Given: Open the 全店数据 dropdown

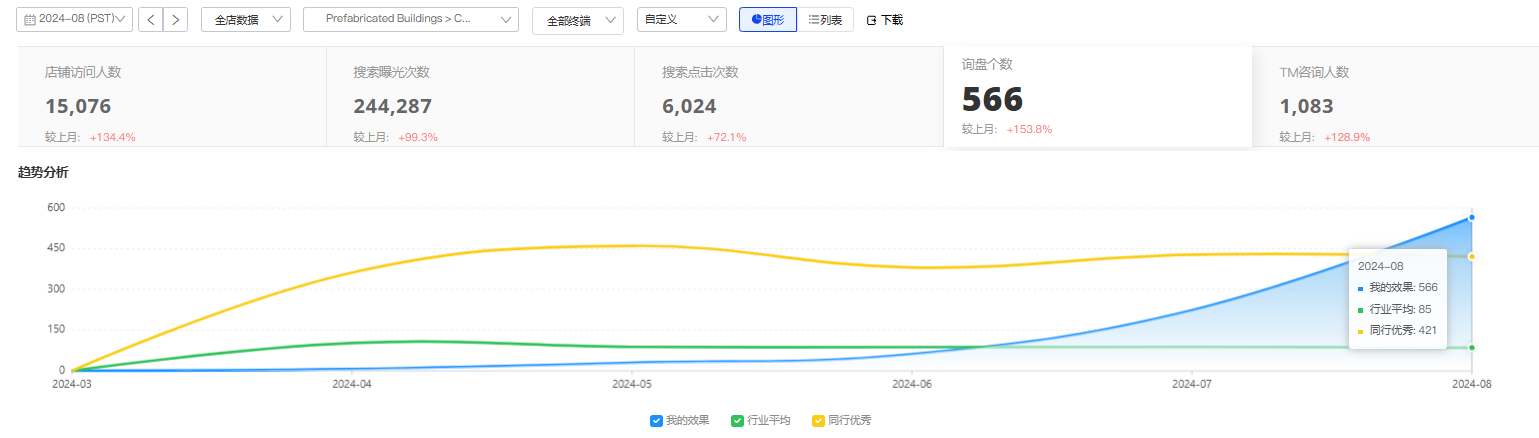Looking at the screenshot, I should click(245, 19).
